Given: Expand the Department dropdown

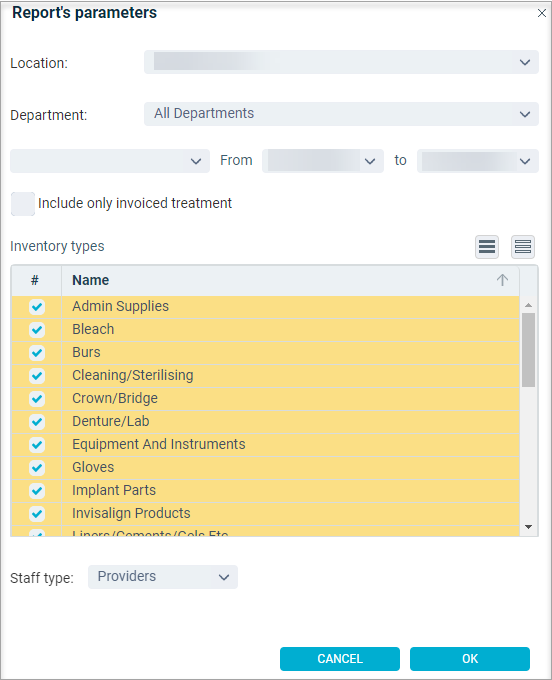Looking at the screenshot, I should click(341, 114).
